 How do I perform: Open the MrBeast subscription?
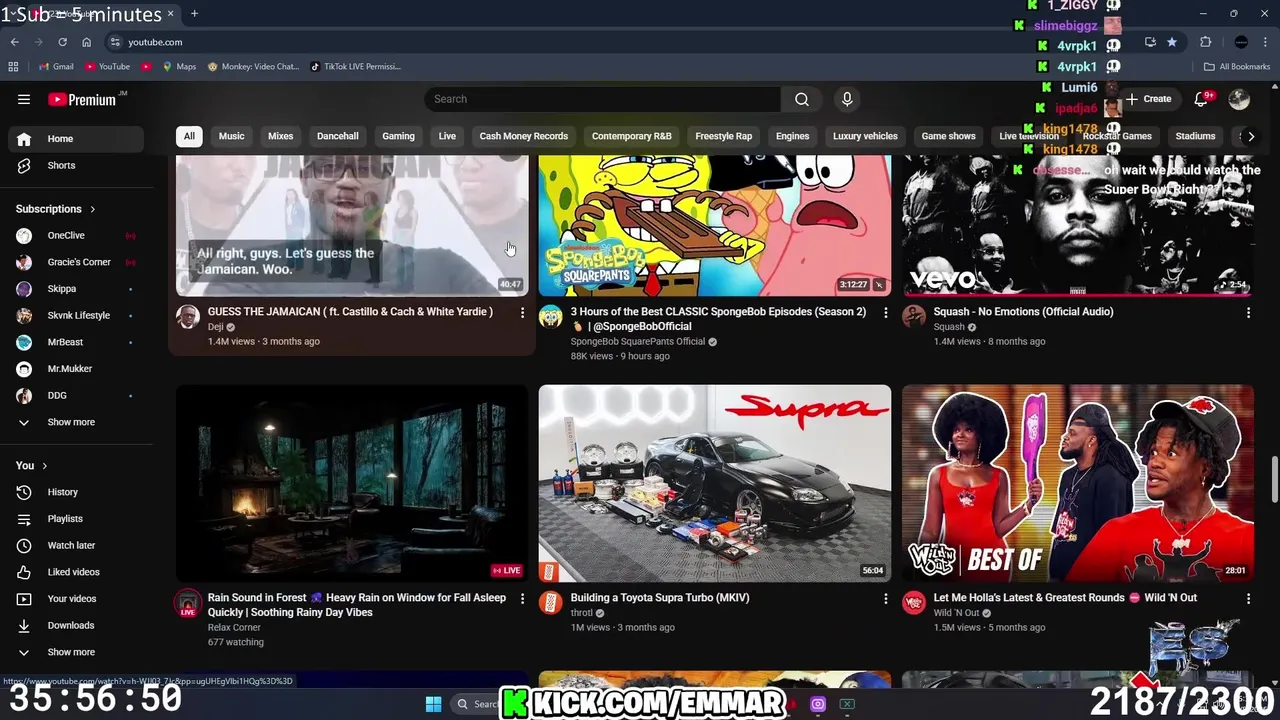76,342
